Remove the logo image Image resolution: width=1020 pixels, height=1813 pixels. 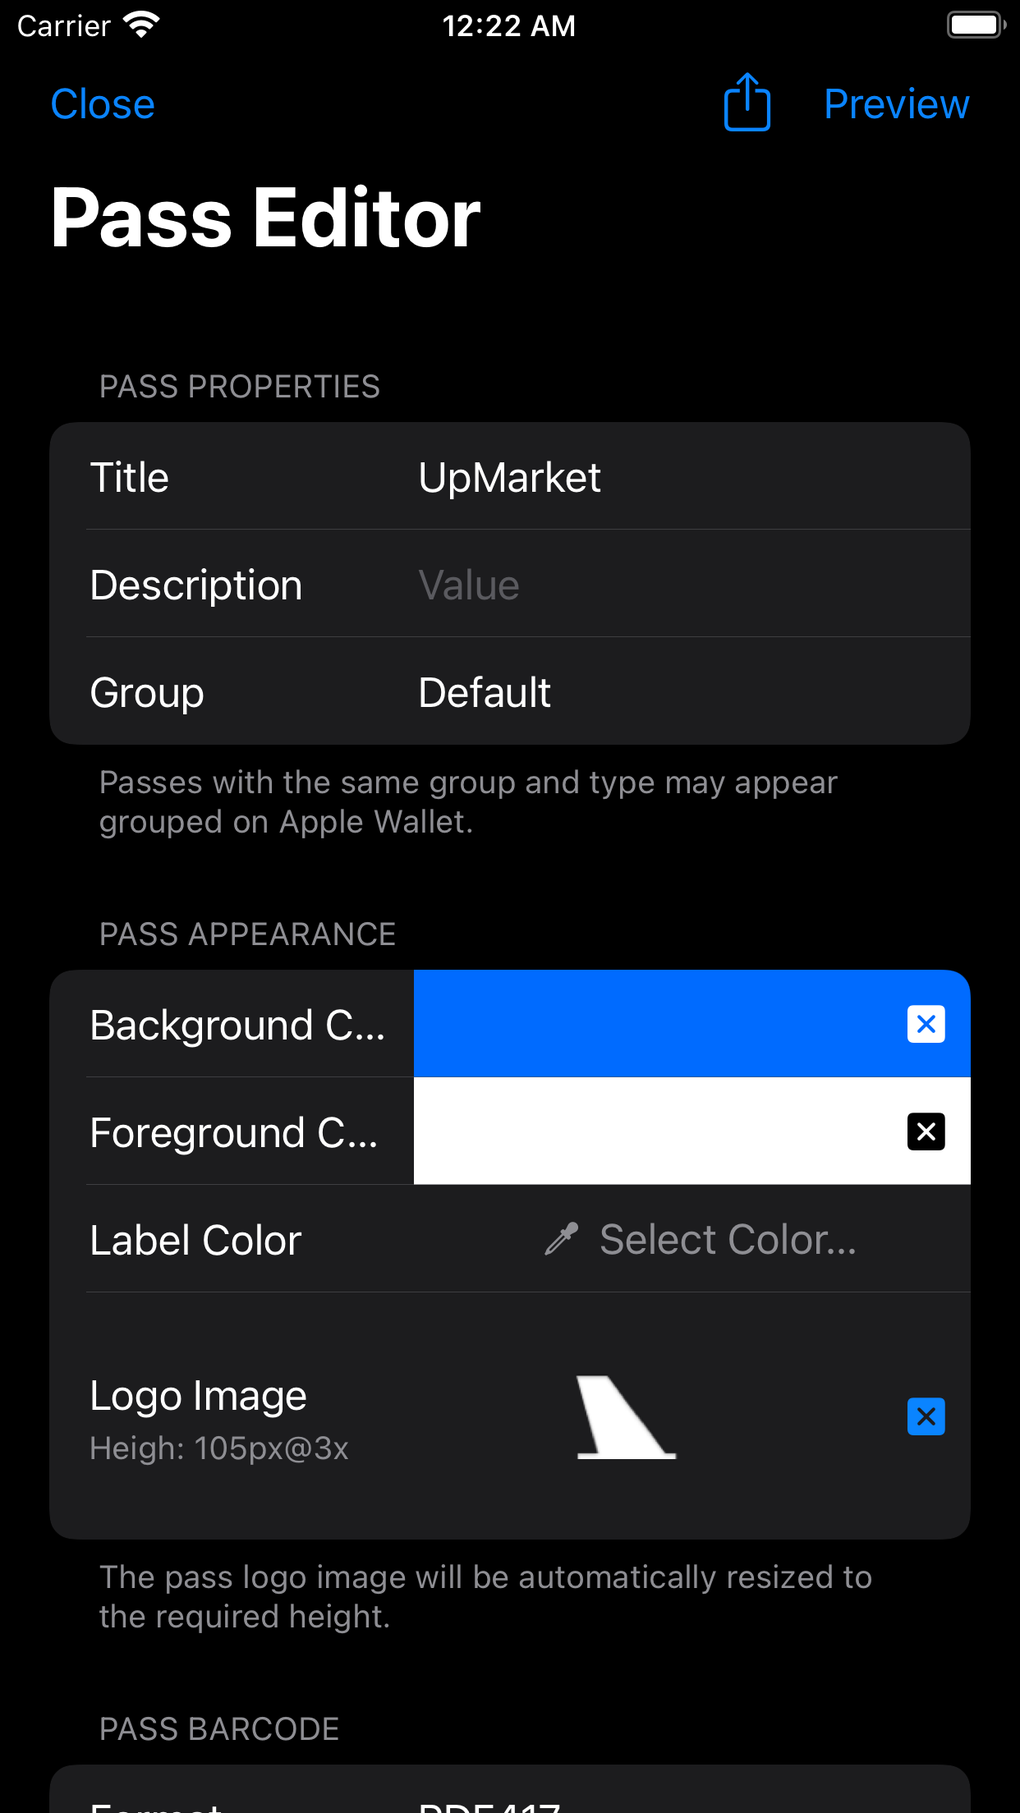point(926,1416)
